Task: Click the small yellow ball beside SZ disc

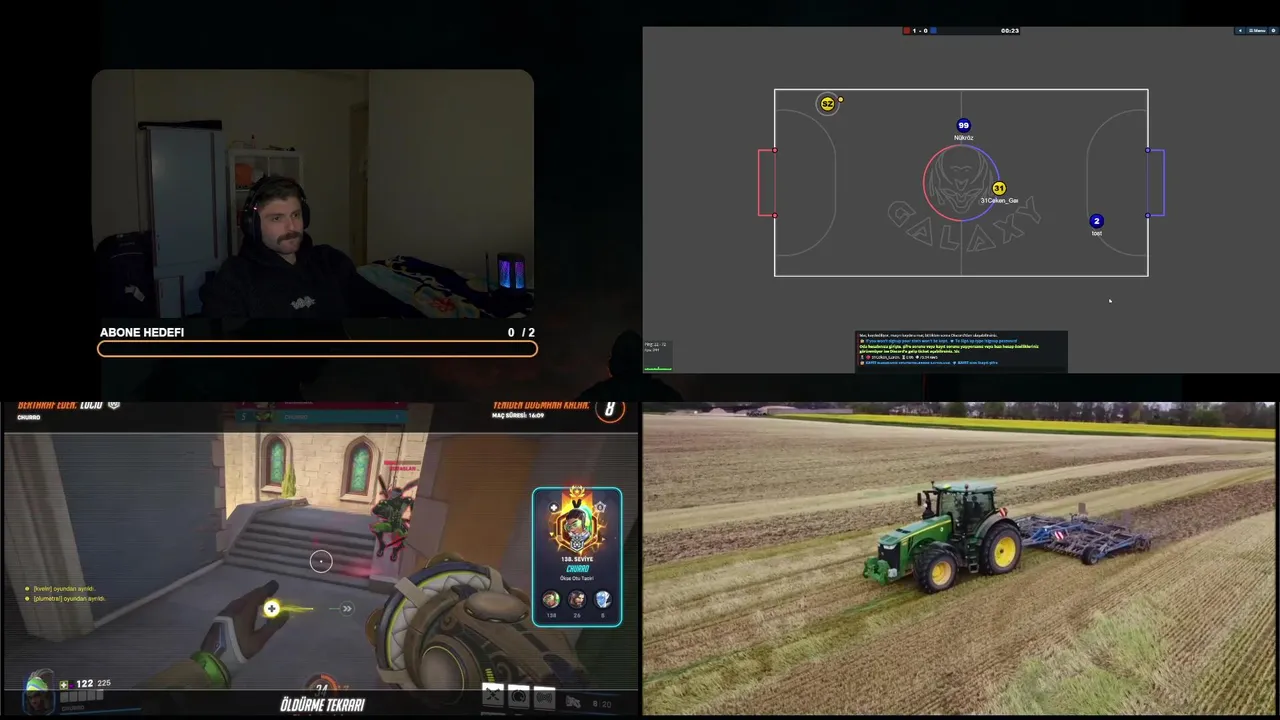Action: pos(841,99)
